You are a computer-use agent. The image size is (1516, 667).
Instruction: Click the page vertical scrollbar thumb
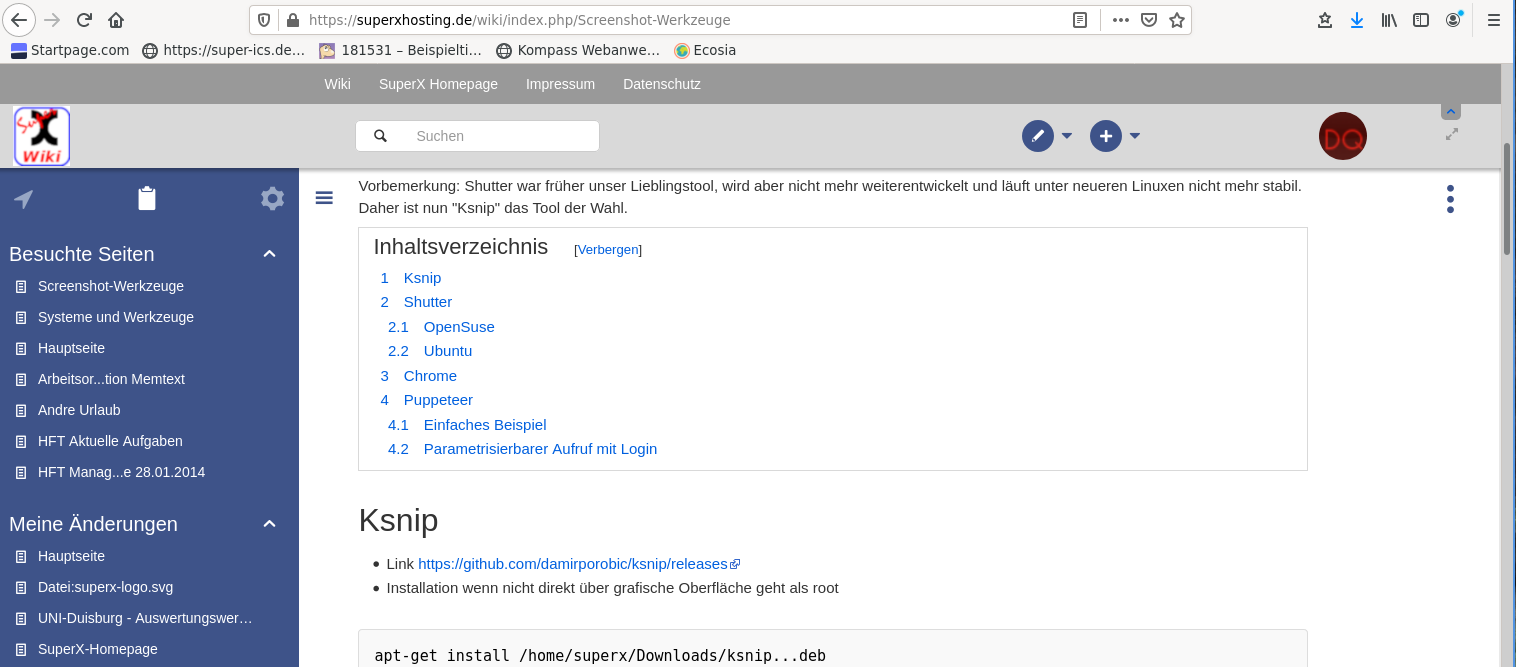tap(1507, 198)
